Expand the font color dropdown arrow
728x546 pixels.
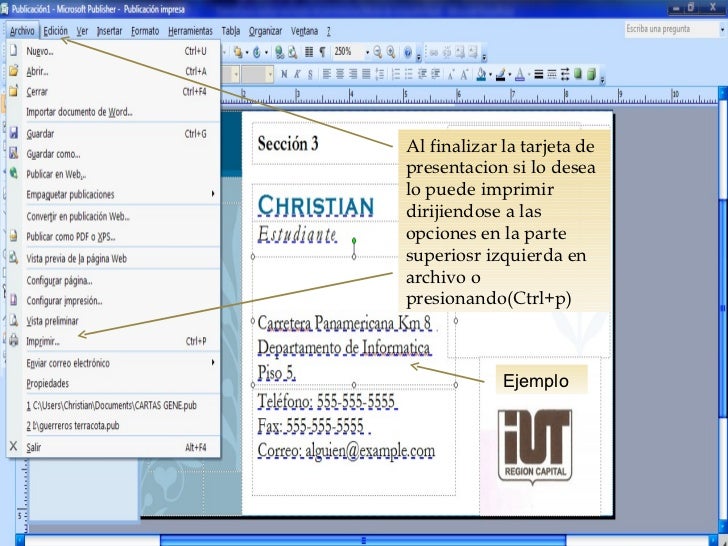tap(529, 74)
